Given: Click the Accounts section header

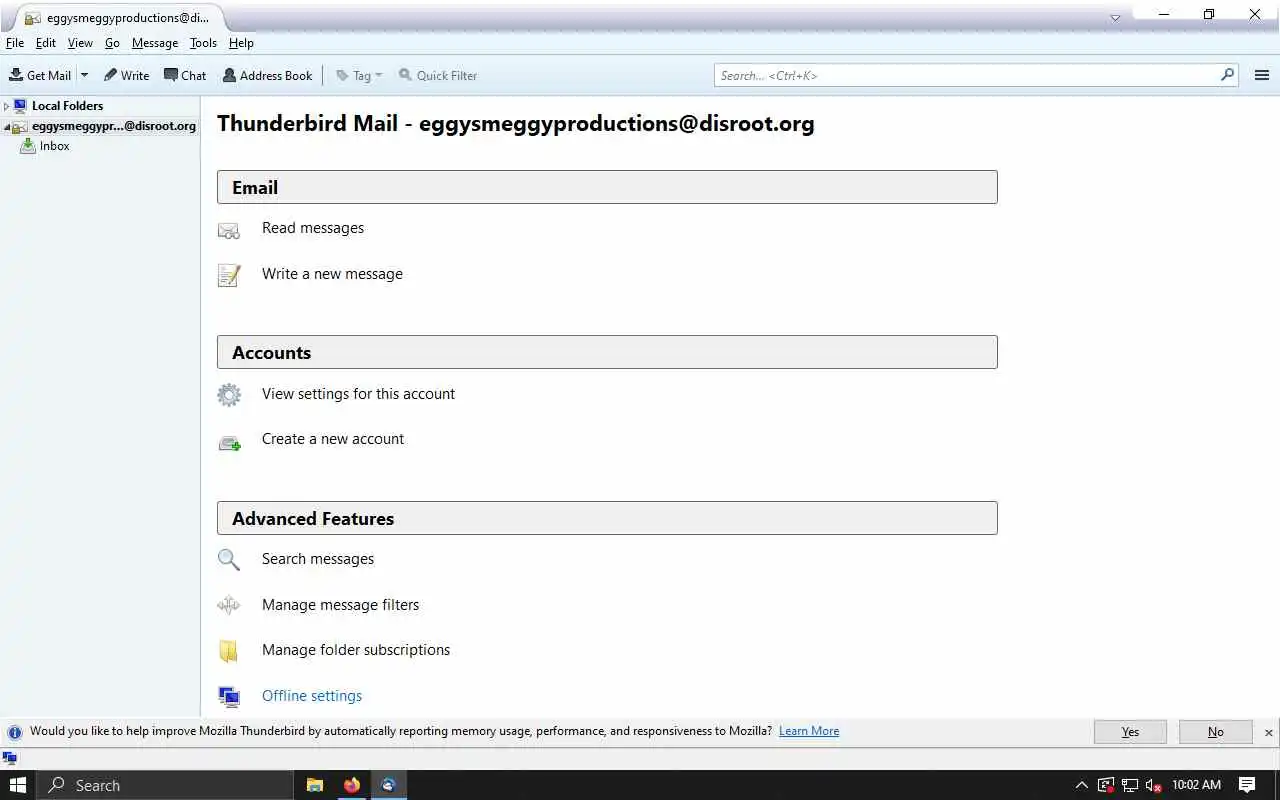Looking at the screenshot, I should 607,352.
